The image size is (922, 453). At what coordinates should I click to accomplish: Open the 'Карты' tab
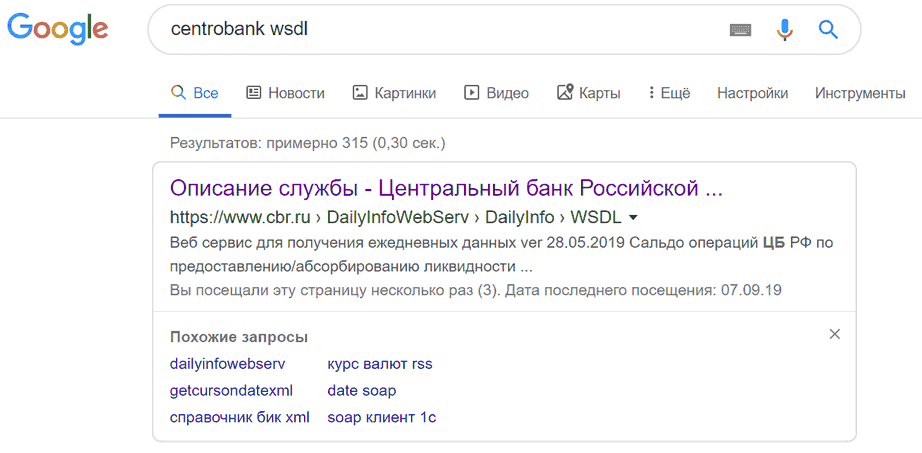(589, 93)
